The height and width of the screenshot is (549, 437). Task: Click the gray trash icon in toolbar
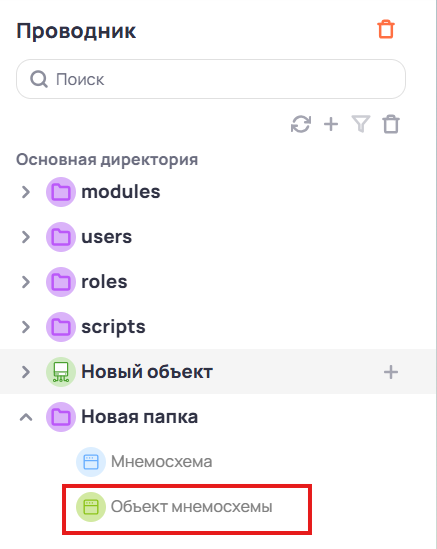tap(391, 124)
